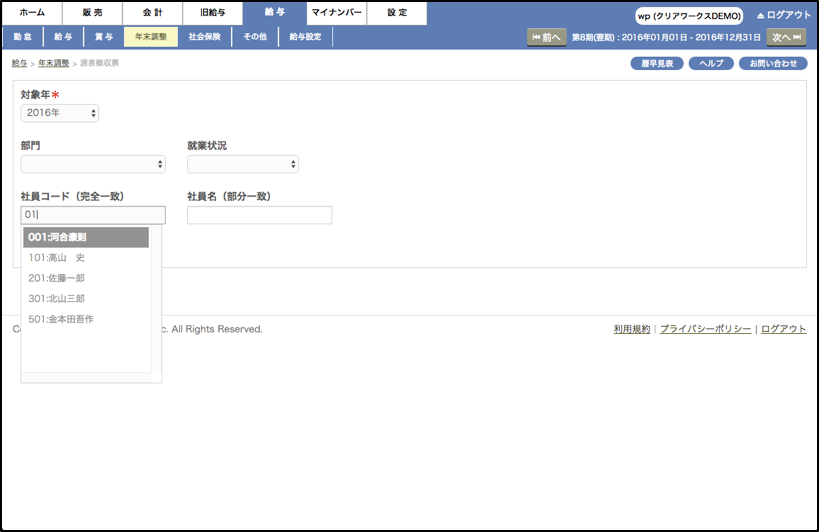Open the 販売 main tab
The width and height of the screenshot is (819, 532).
(92, 13)
